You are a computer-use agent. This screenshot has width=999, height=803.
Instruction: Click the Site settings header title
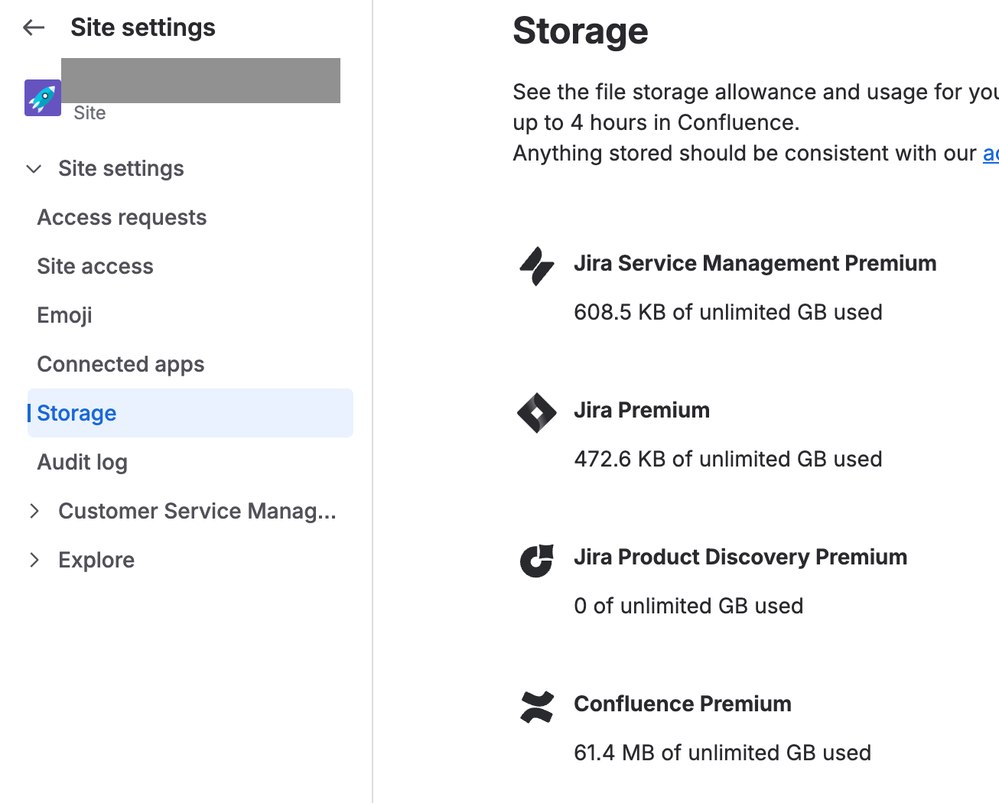(143, 28)
